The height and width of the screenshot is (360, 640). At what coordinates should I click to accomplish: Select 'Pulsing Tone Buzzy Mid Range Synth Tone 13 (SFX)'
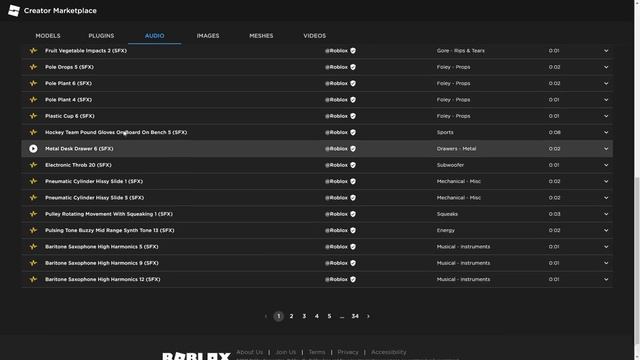click(109, 230)
